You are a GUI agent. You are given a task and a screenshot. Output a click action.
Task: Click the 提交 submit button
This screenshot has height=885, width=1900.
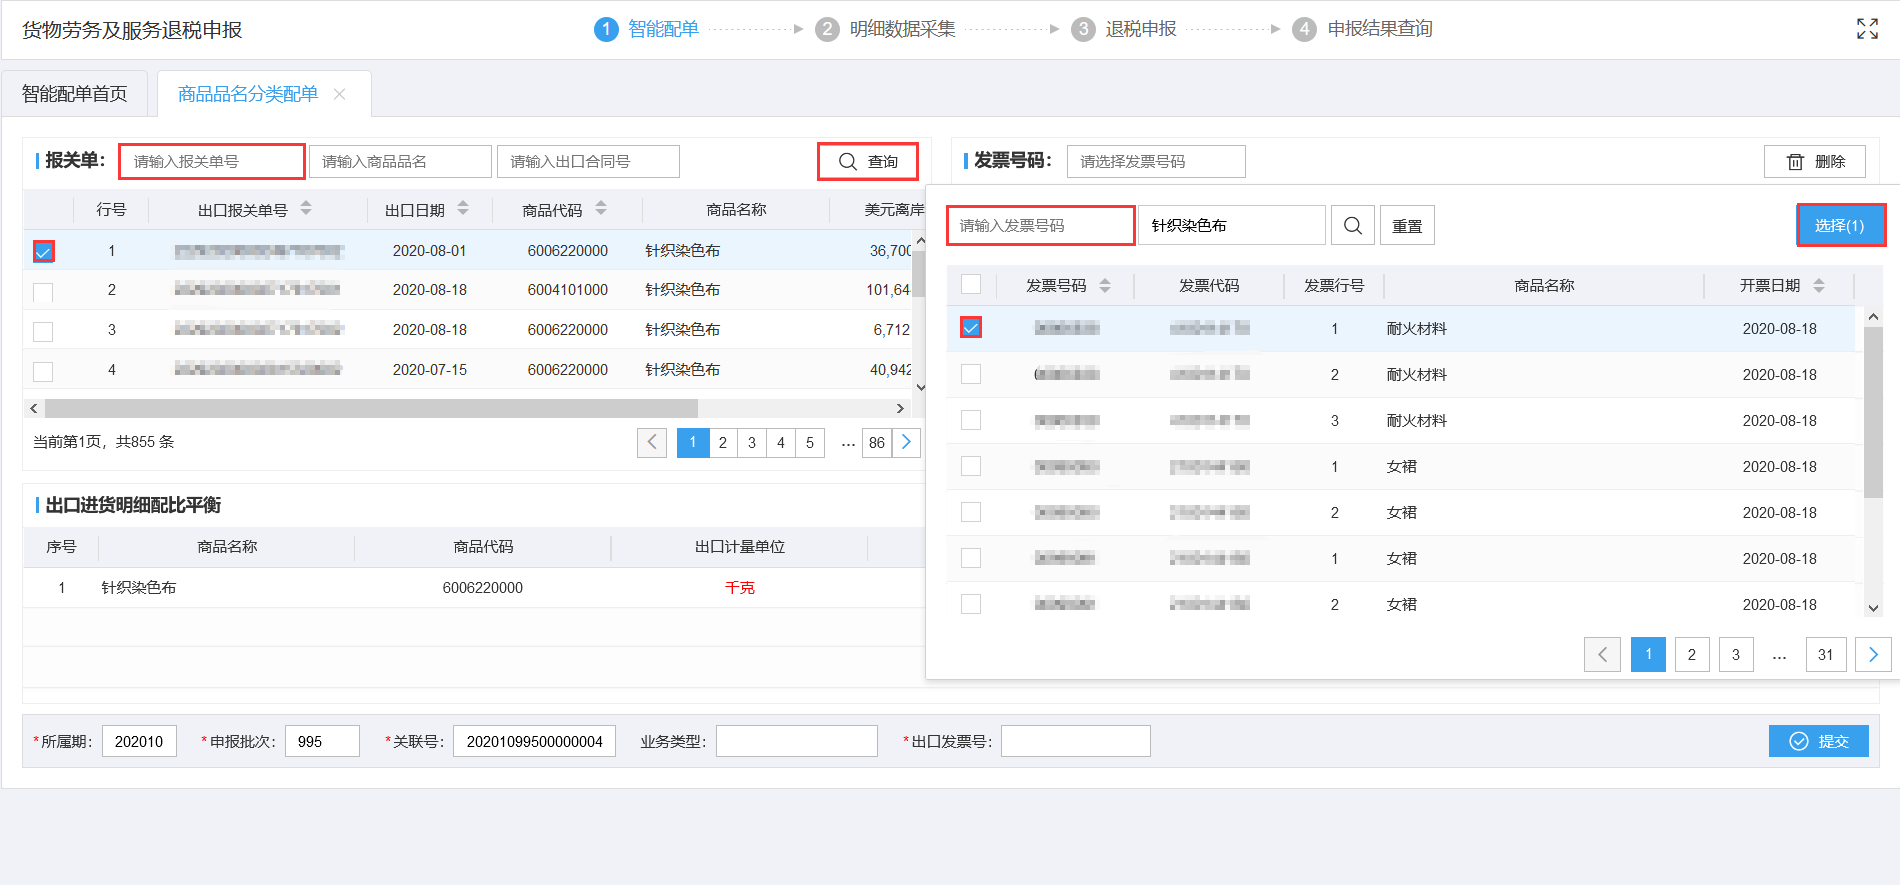[1818, 741]
